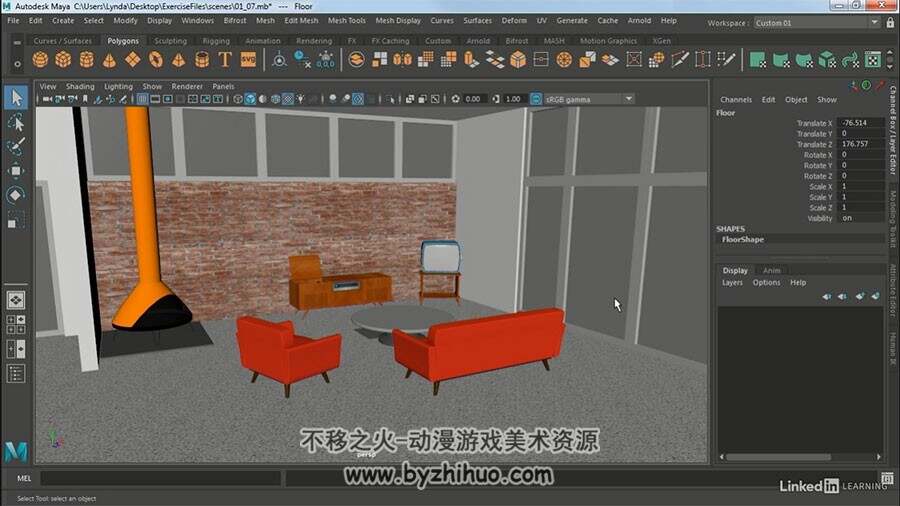Image resolution: width=900 pixels, height=506 pixels.
Task: Click the Translate X value field
Action: (861, 123)
